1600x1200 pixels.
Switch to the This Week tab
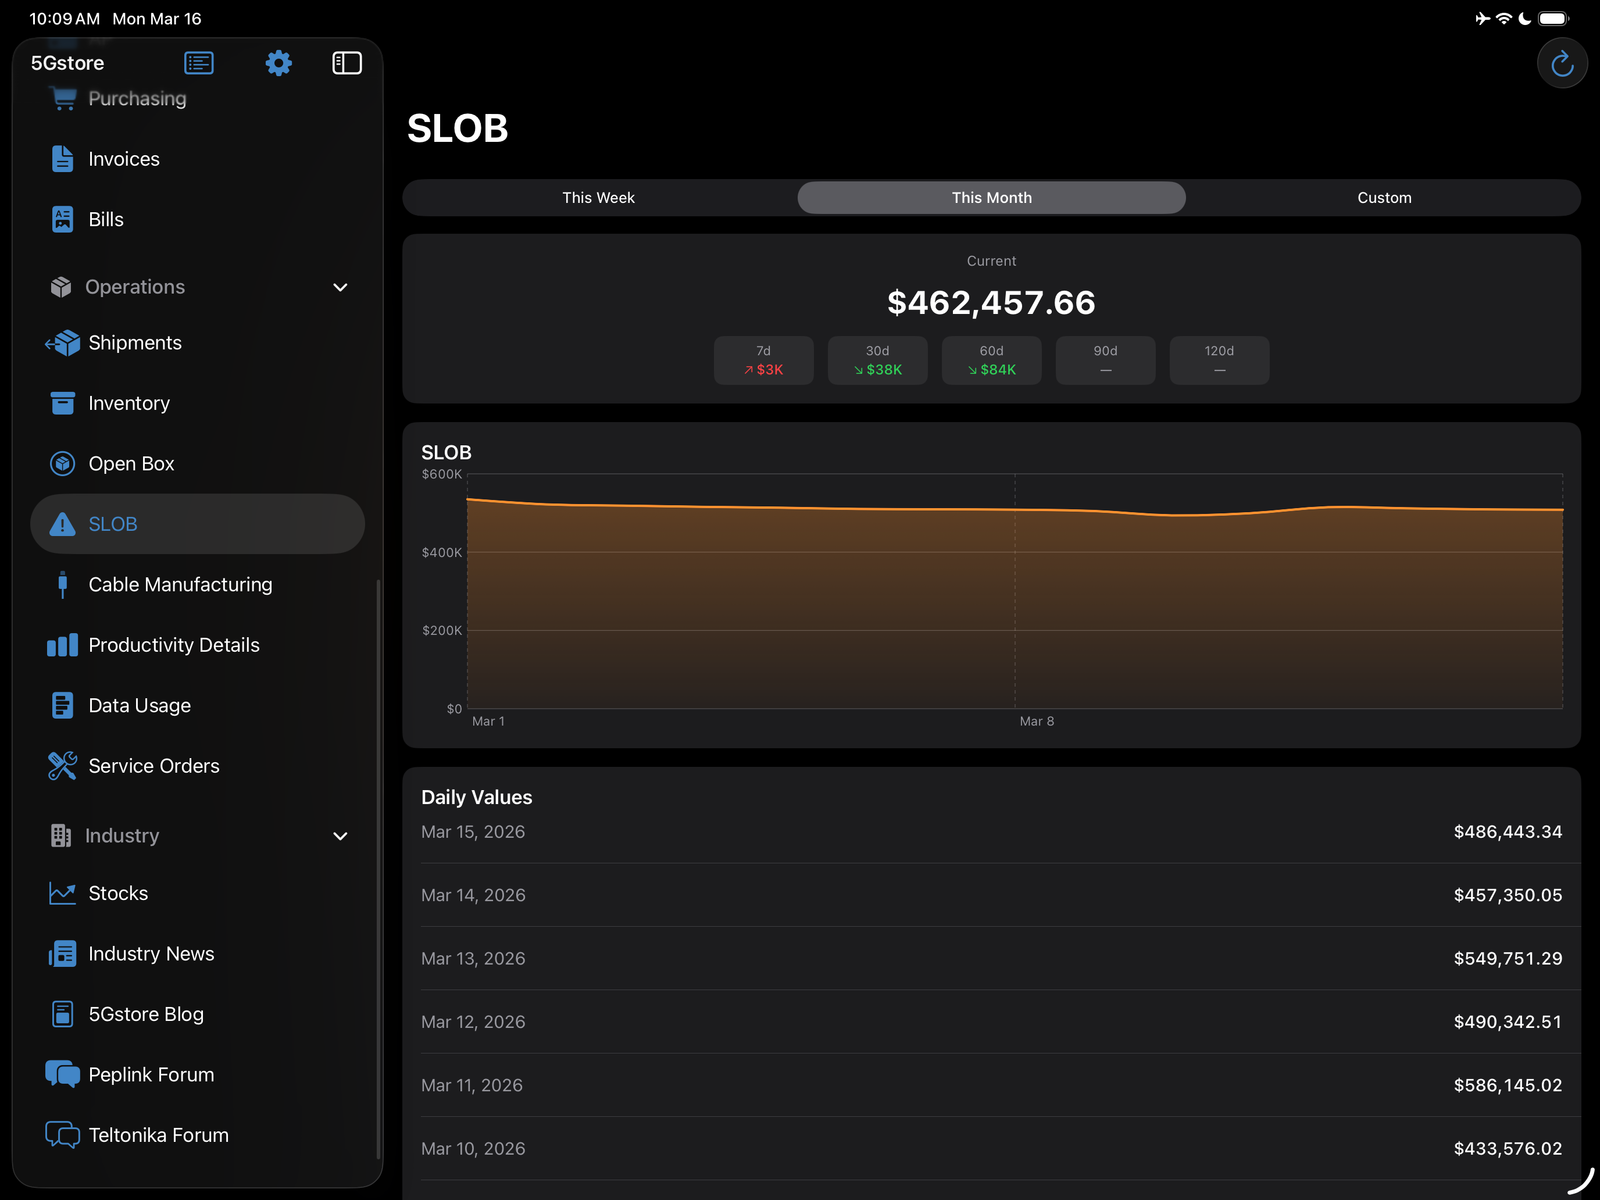point(598,197)
